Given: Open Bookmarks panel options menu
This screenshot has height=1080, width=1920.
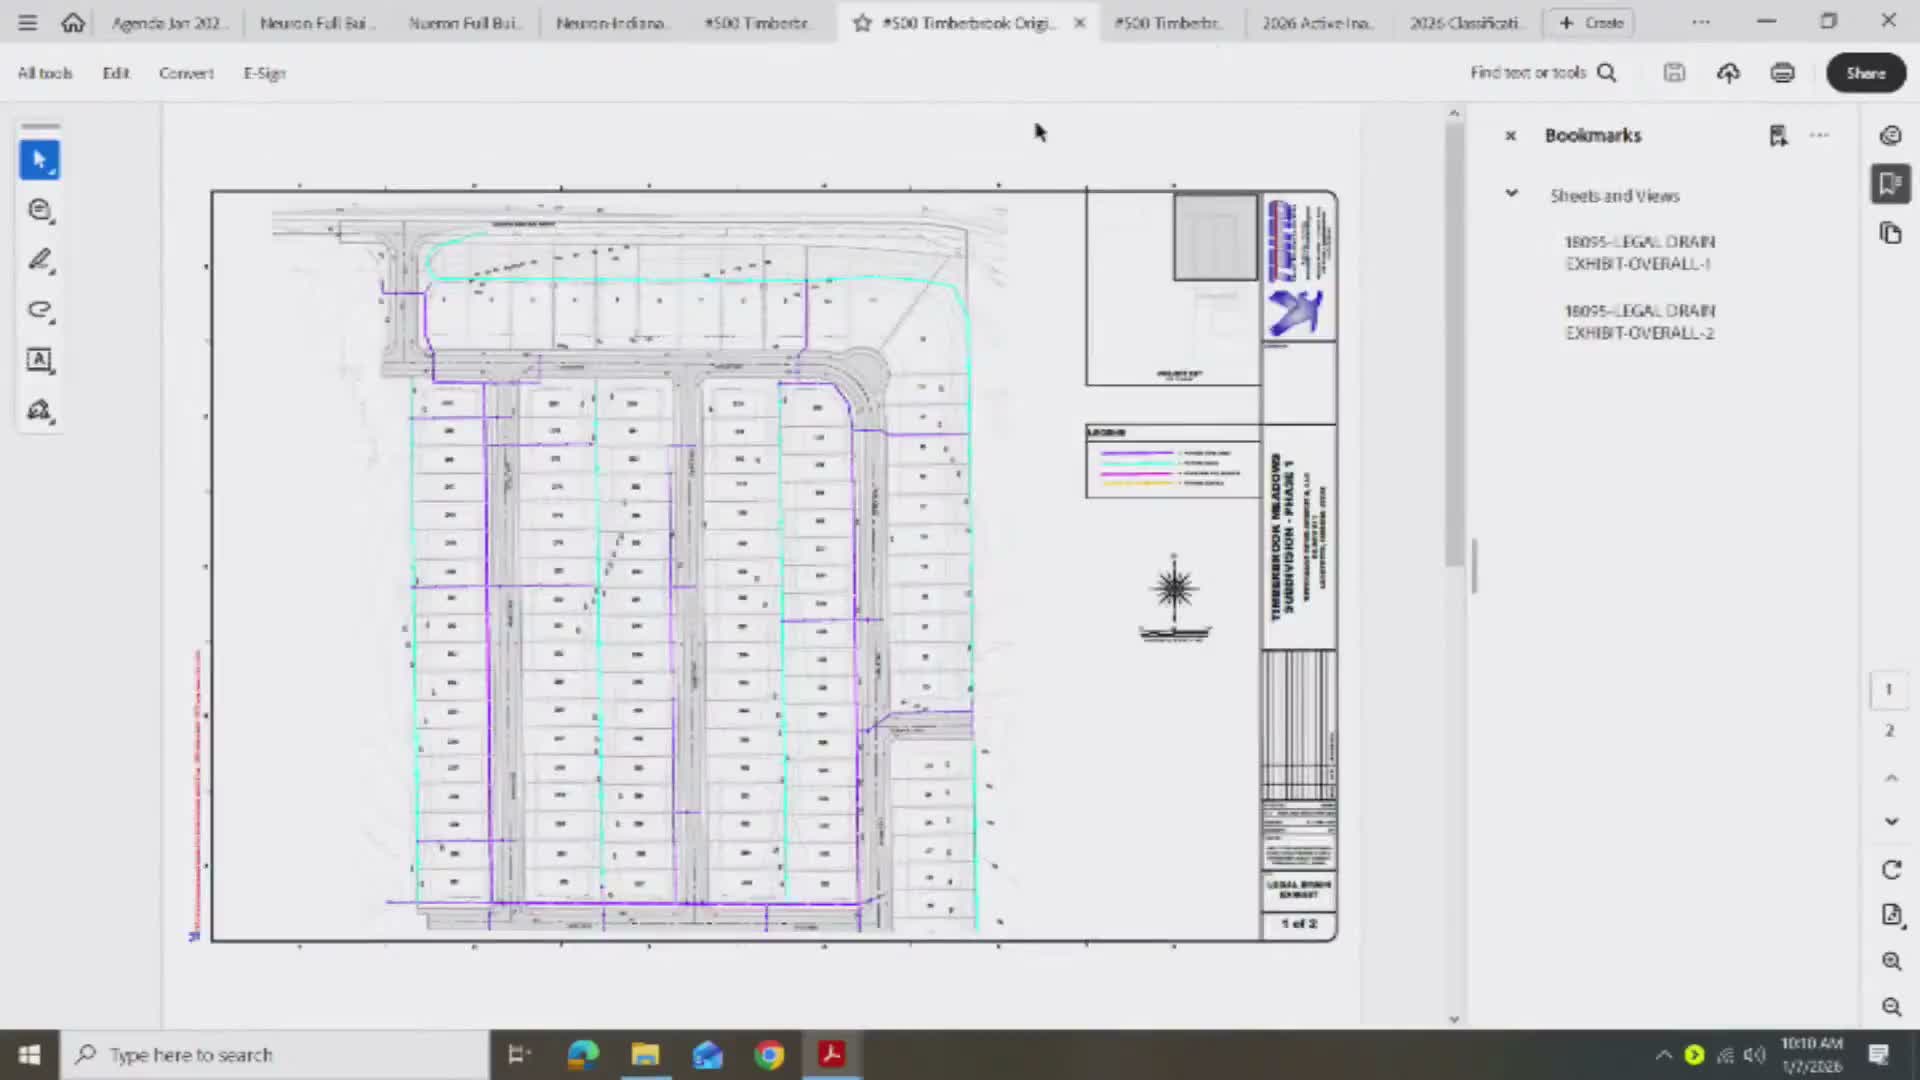Looking at the screenshot, I should pyautogui.click(x=1819, y=135).
